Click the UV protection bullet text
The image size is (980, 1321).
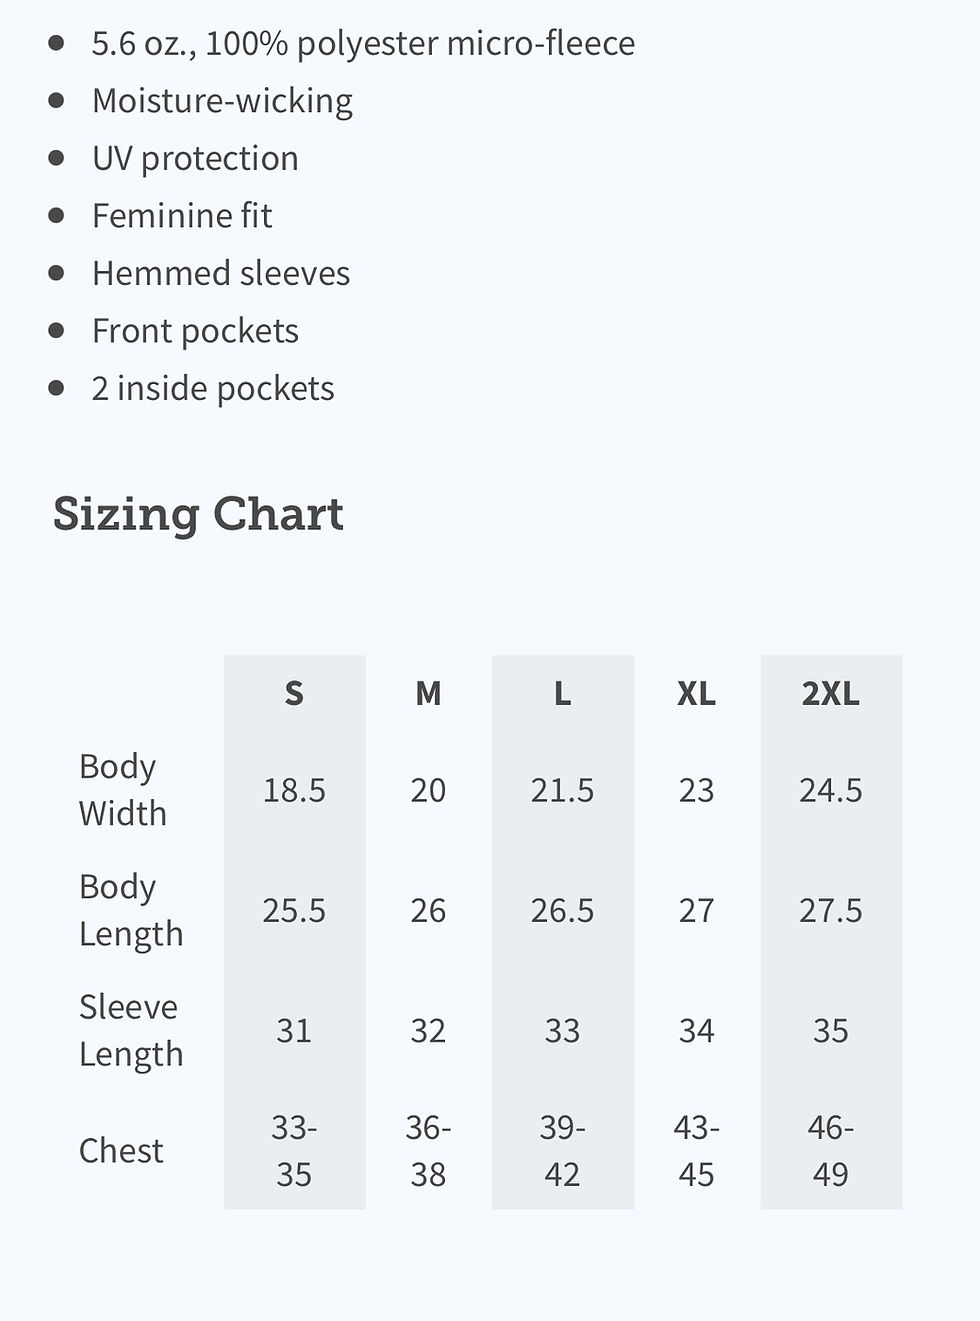point(195,158)
